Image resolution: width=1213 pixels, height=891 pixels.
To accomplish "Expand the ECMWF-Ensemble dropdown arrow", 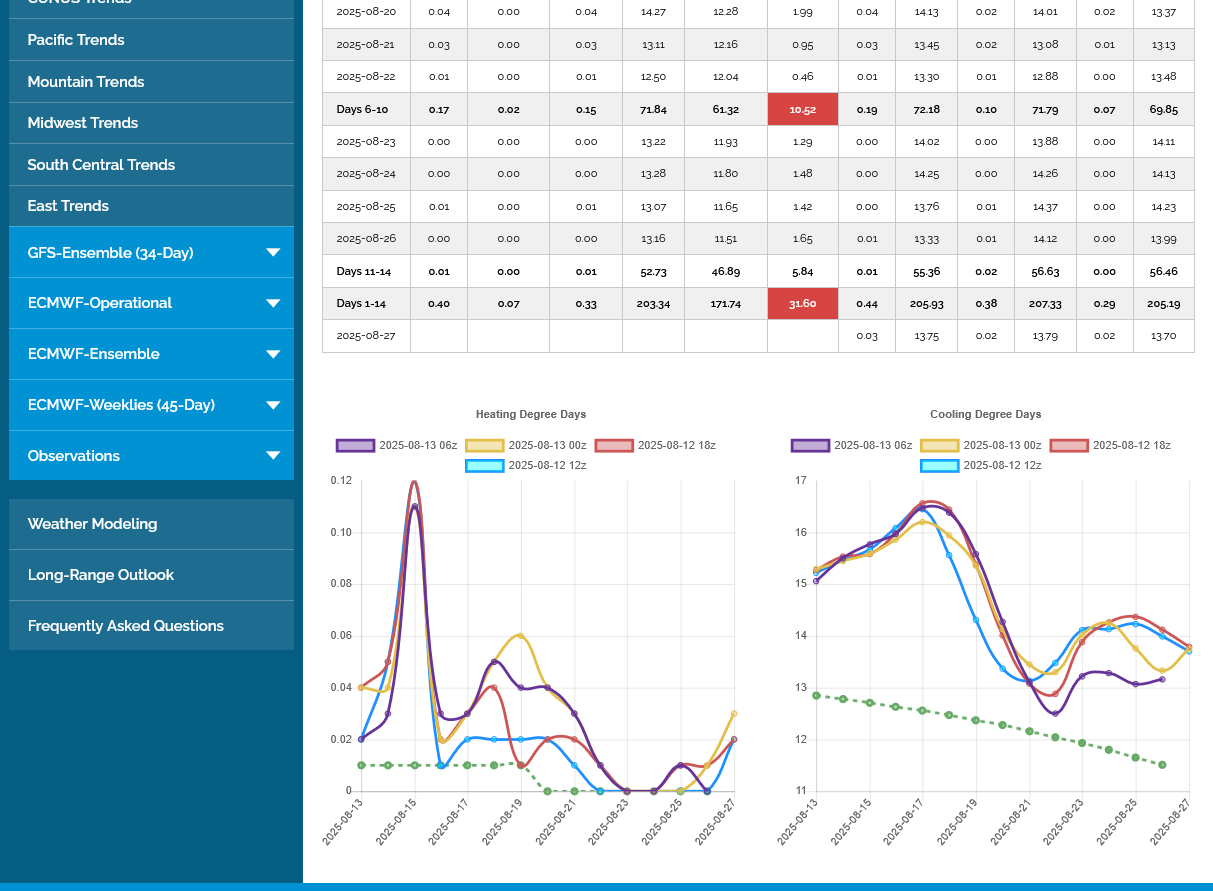I will [x=273, y=354].
